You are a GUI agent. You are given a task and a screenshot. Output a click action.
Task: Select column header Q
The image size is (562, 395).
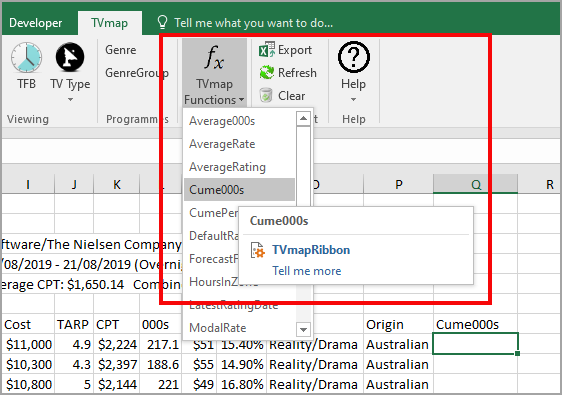coord(475,184)
